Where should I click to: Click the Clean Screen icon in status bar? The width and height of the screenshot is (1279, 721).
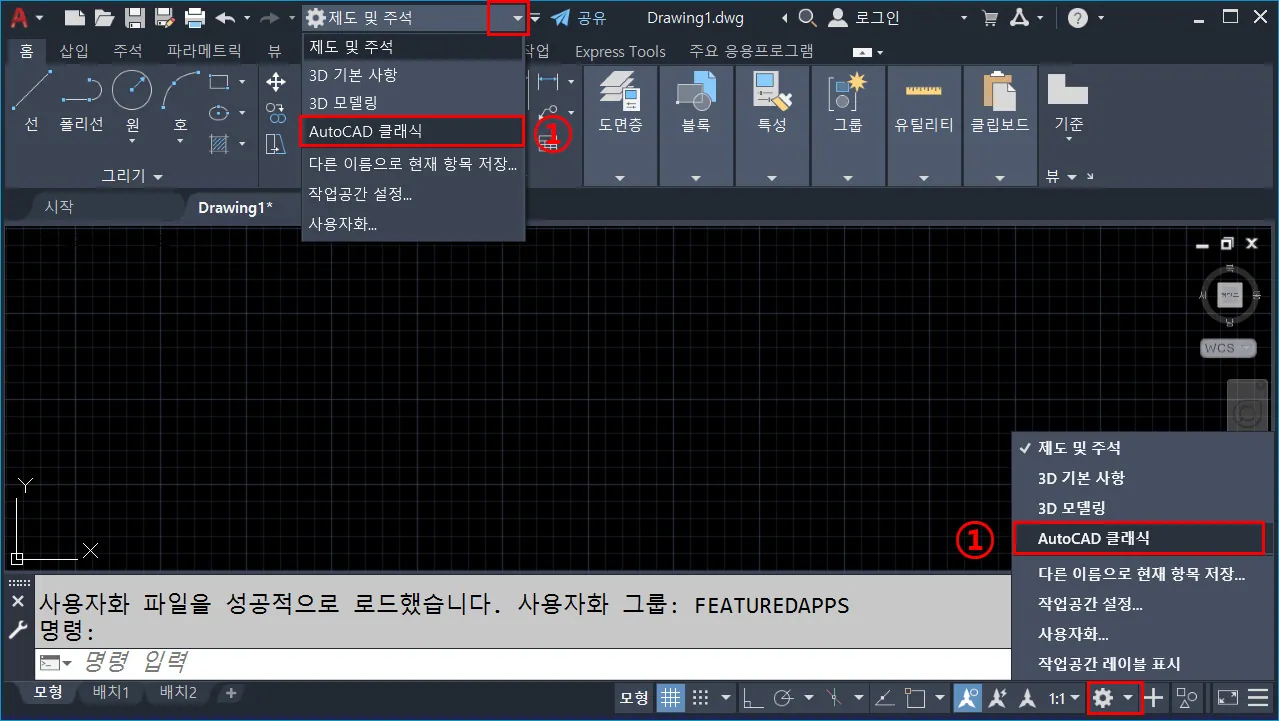coord(1227,697)
